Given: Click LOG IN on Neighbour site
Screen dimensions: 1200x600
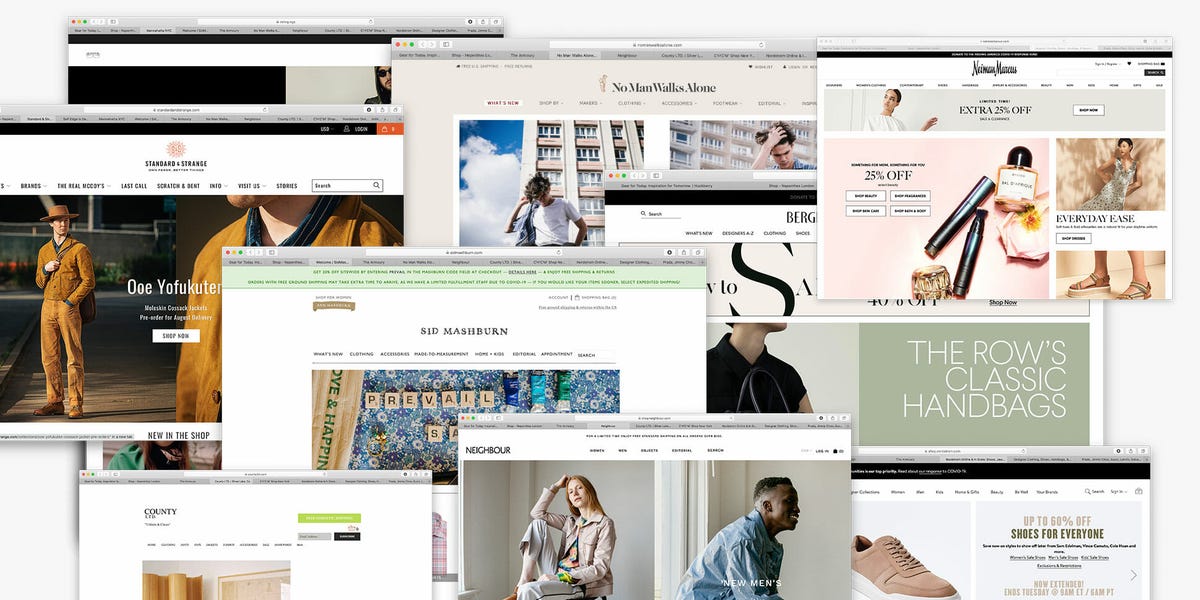Looking at the screenshot, I should pyautogui.click(x=822, y=451).
